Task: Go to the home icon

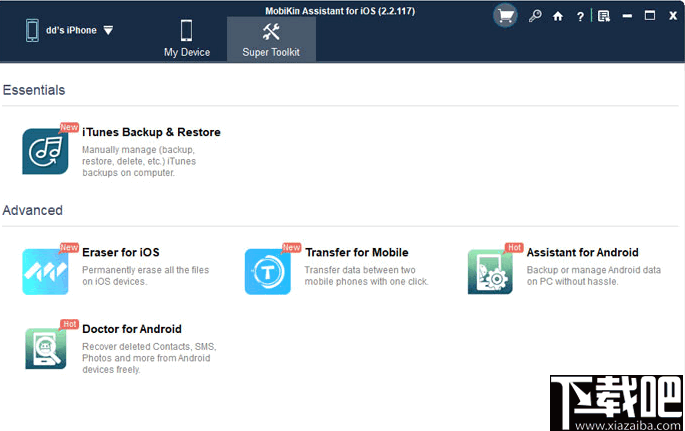Action: pyautogui.click(x=558, y=17)
